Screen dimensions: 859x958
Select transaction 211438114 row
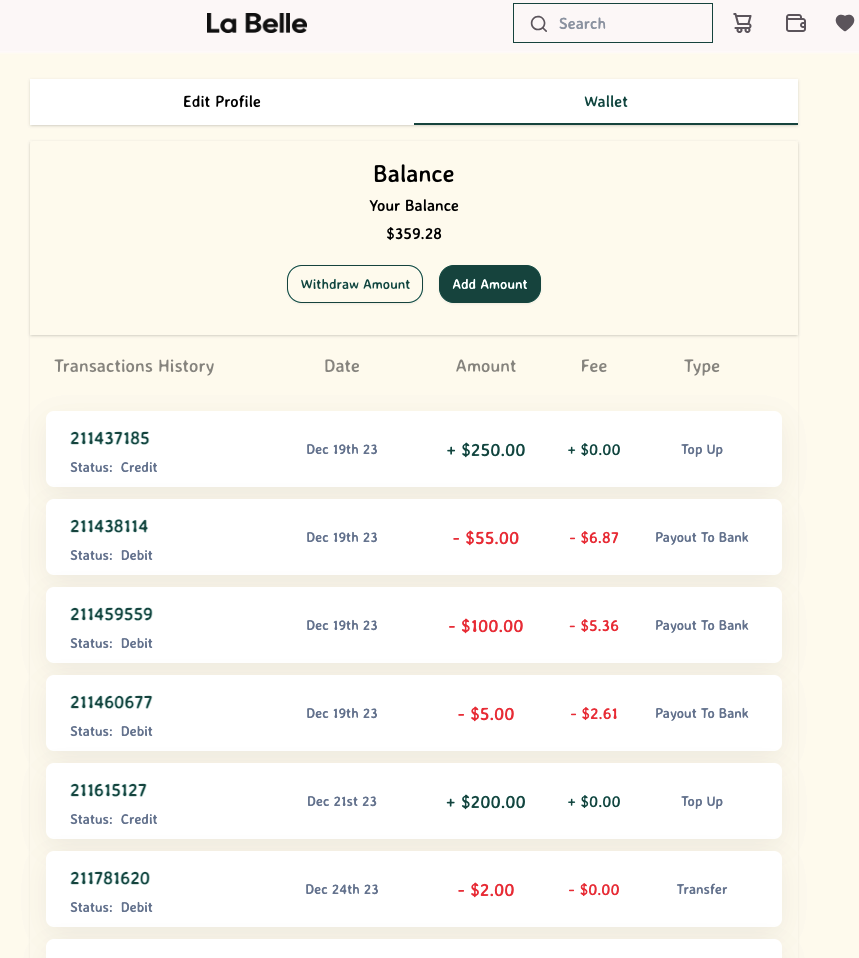[413, 537]
